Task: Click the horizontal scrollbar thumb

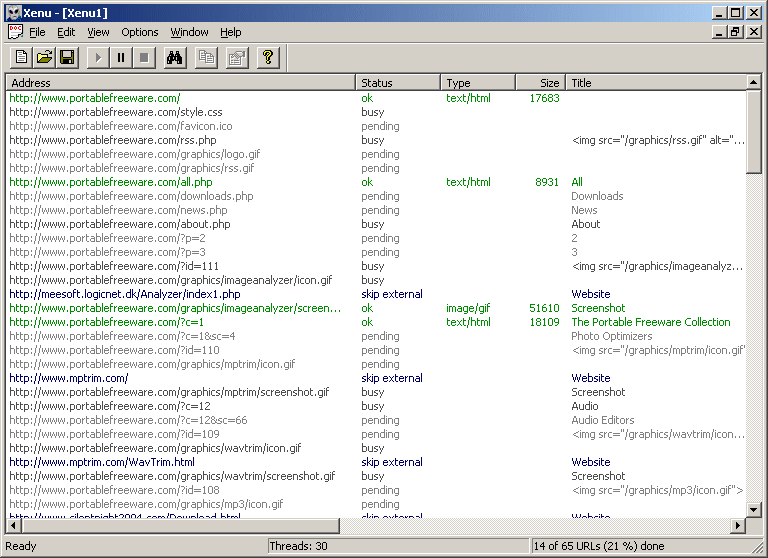Action: tap(180, 526)
